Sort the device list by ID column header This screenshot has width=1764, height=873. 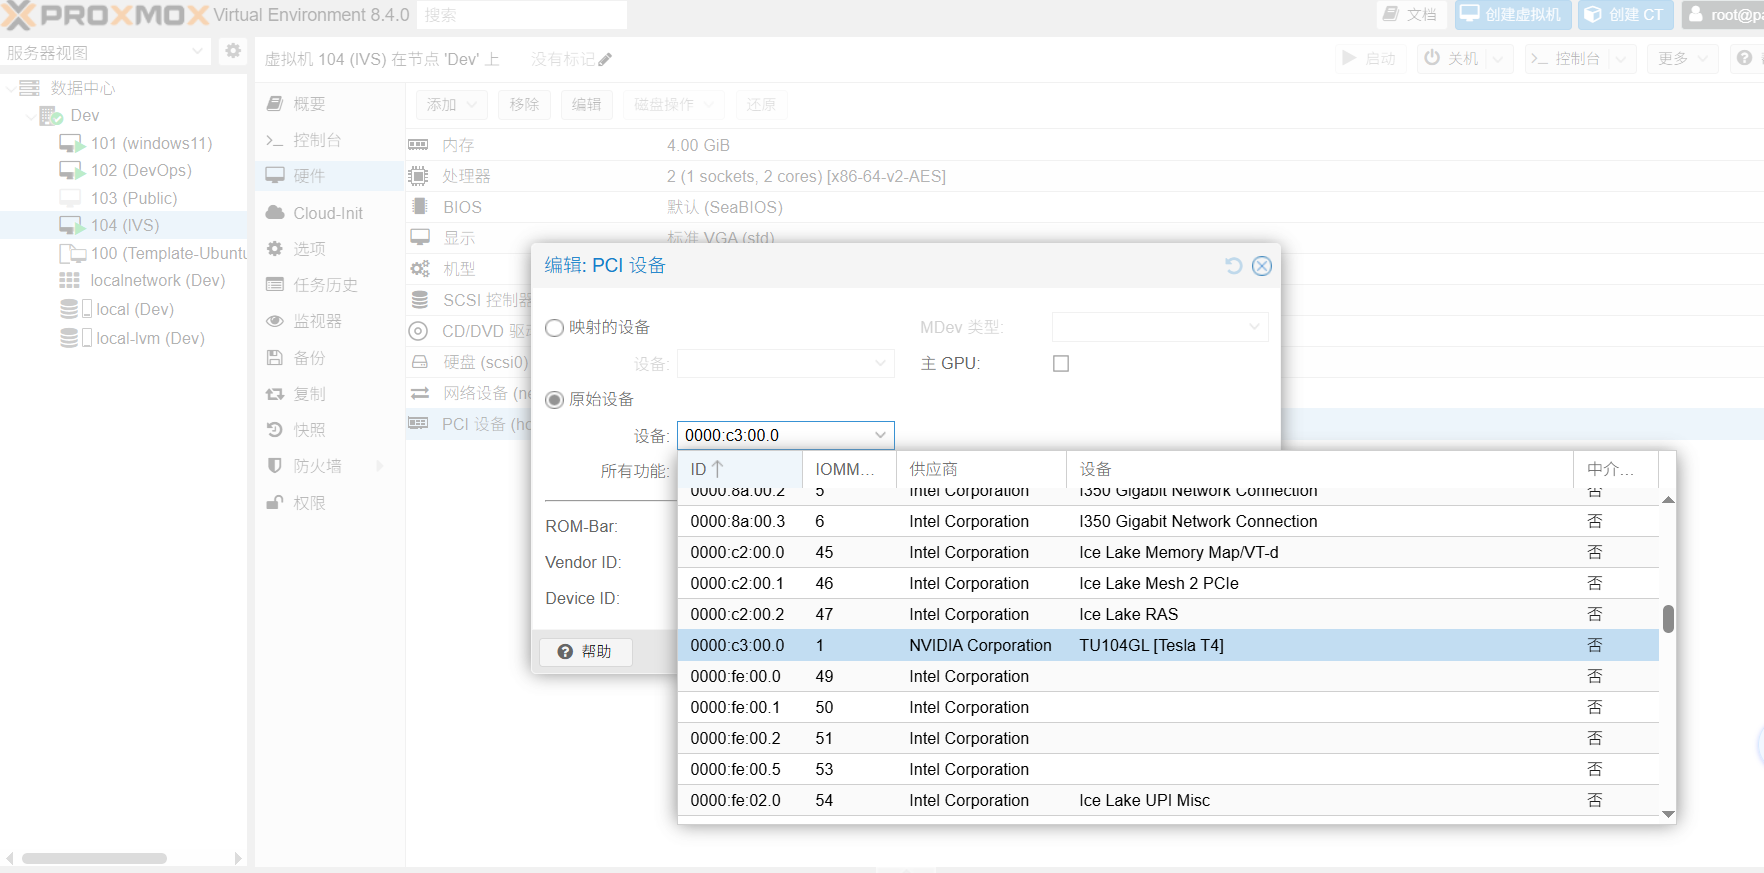coord(740,469)
